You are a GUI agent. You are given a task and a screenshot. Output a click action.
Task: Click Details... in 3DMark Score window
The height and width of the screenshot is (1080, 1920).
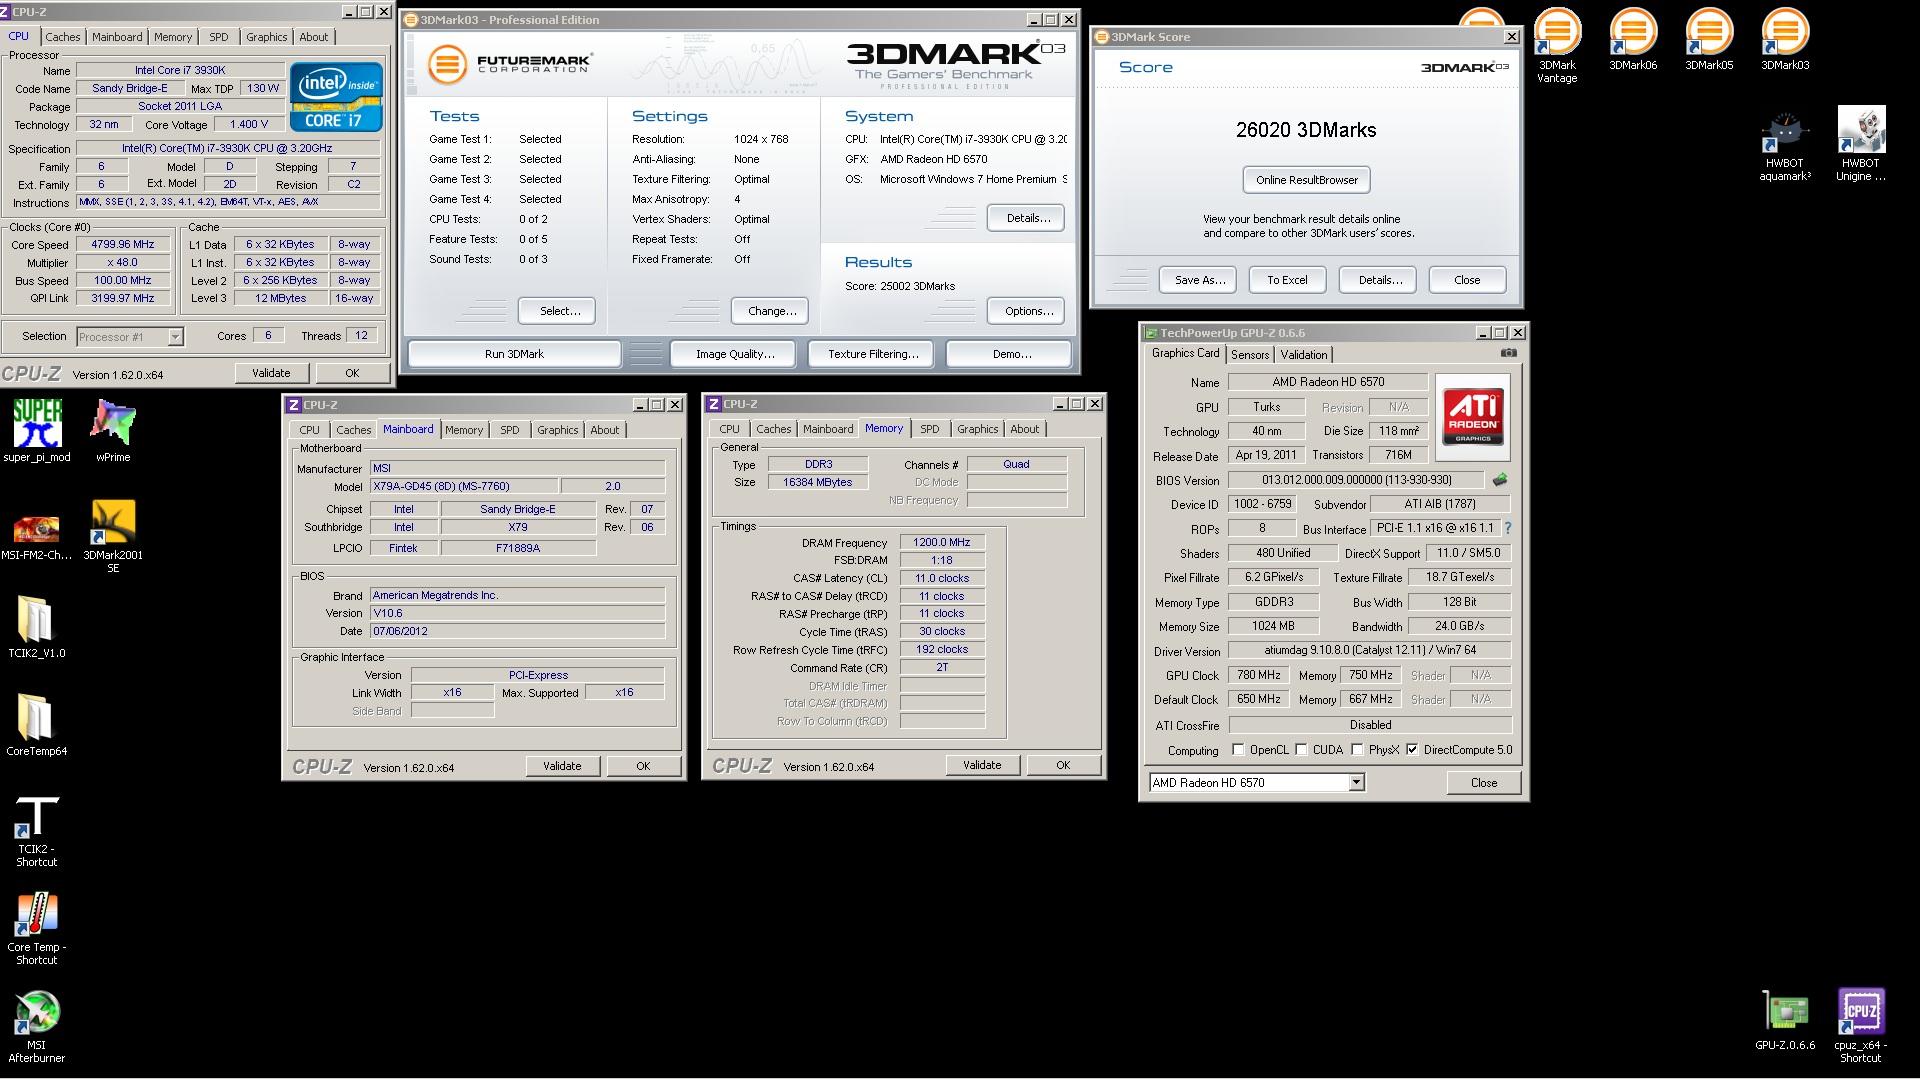(1380, 280)
